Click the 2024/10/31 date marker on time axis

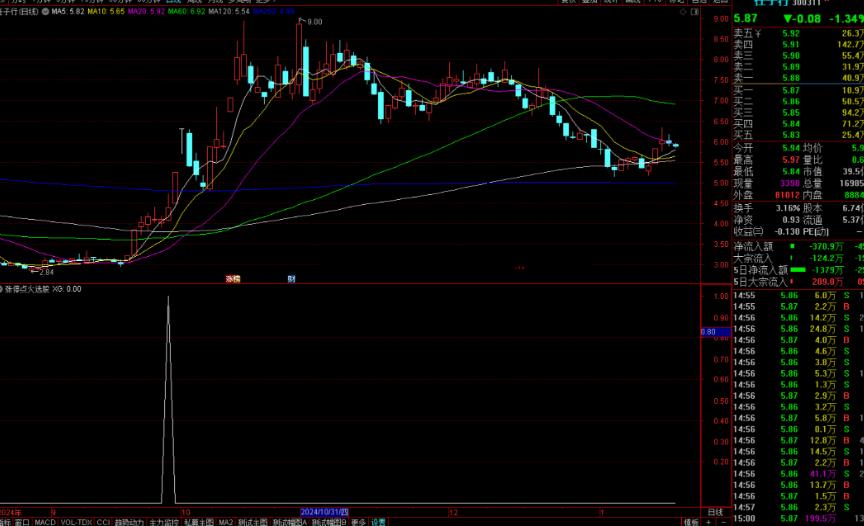(x=325, y=512)
